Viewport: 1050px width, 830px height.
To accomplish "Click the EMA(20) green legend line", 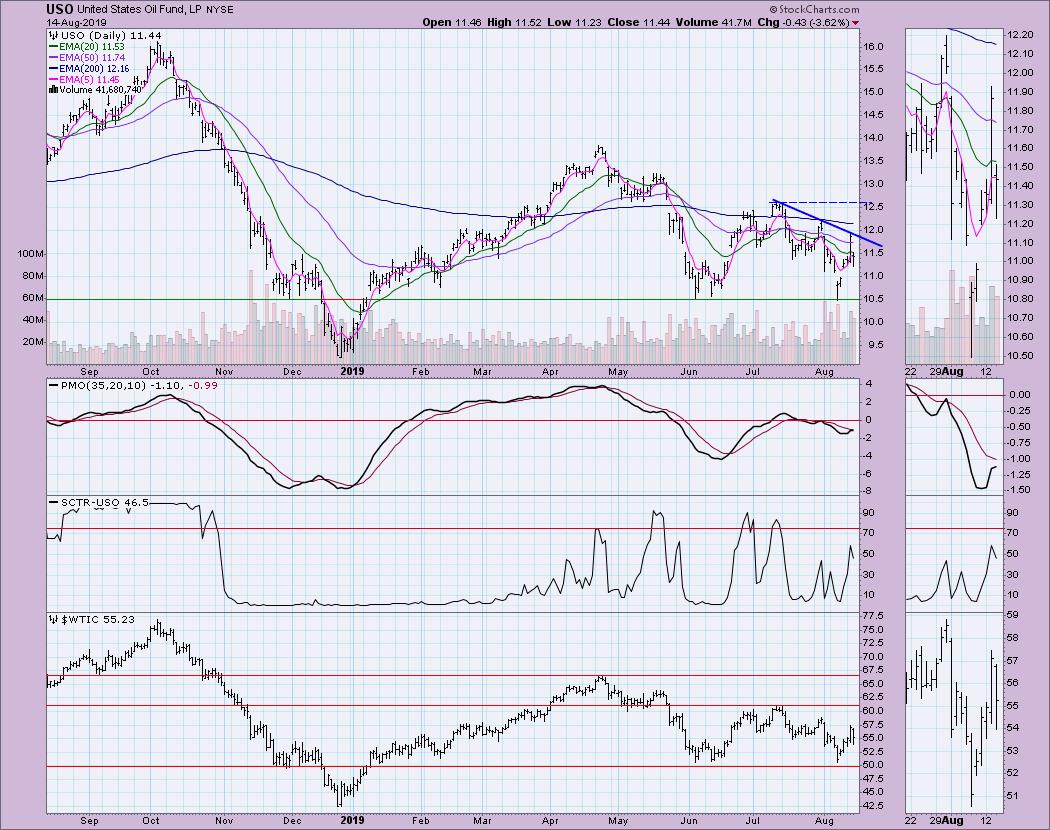I will coord(53,47).
